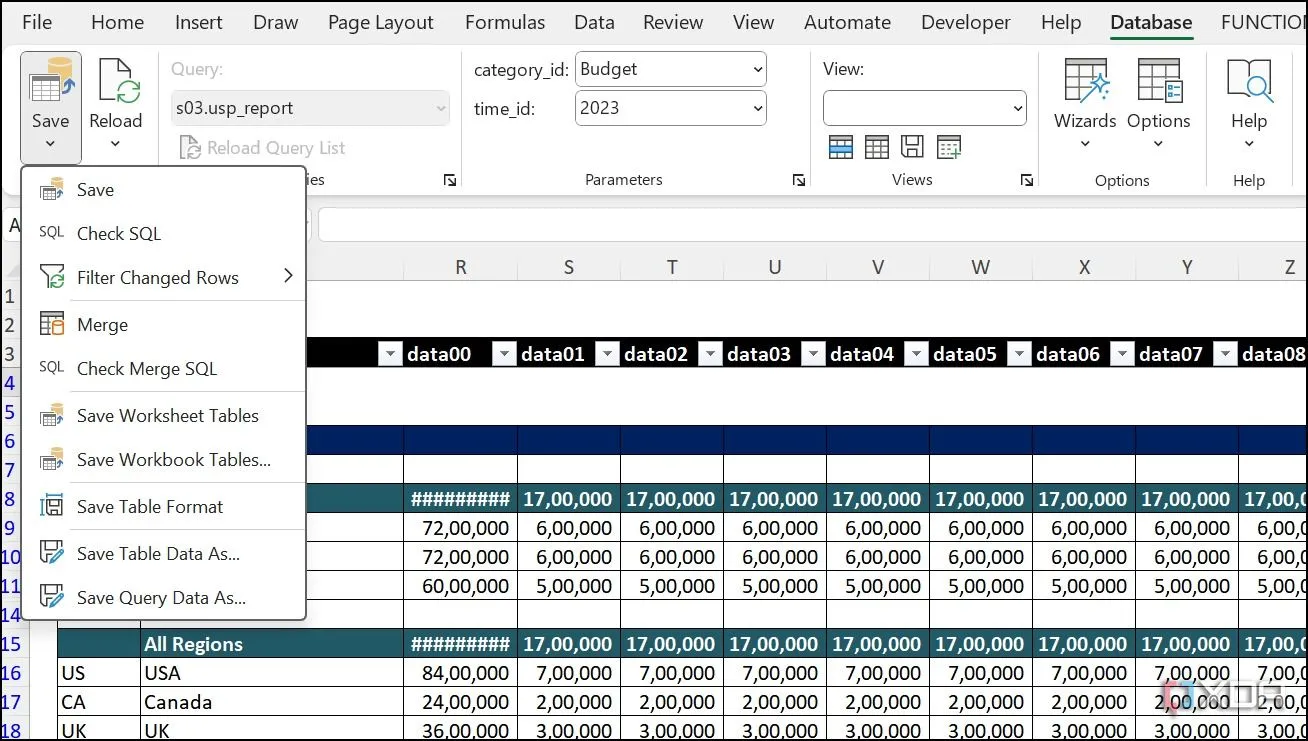Open the View combo box
The image size is (1308, 741).
point(925,108)
